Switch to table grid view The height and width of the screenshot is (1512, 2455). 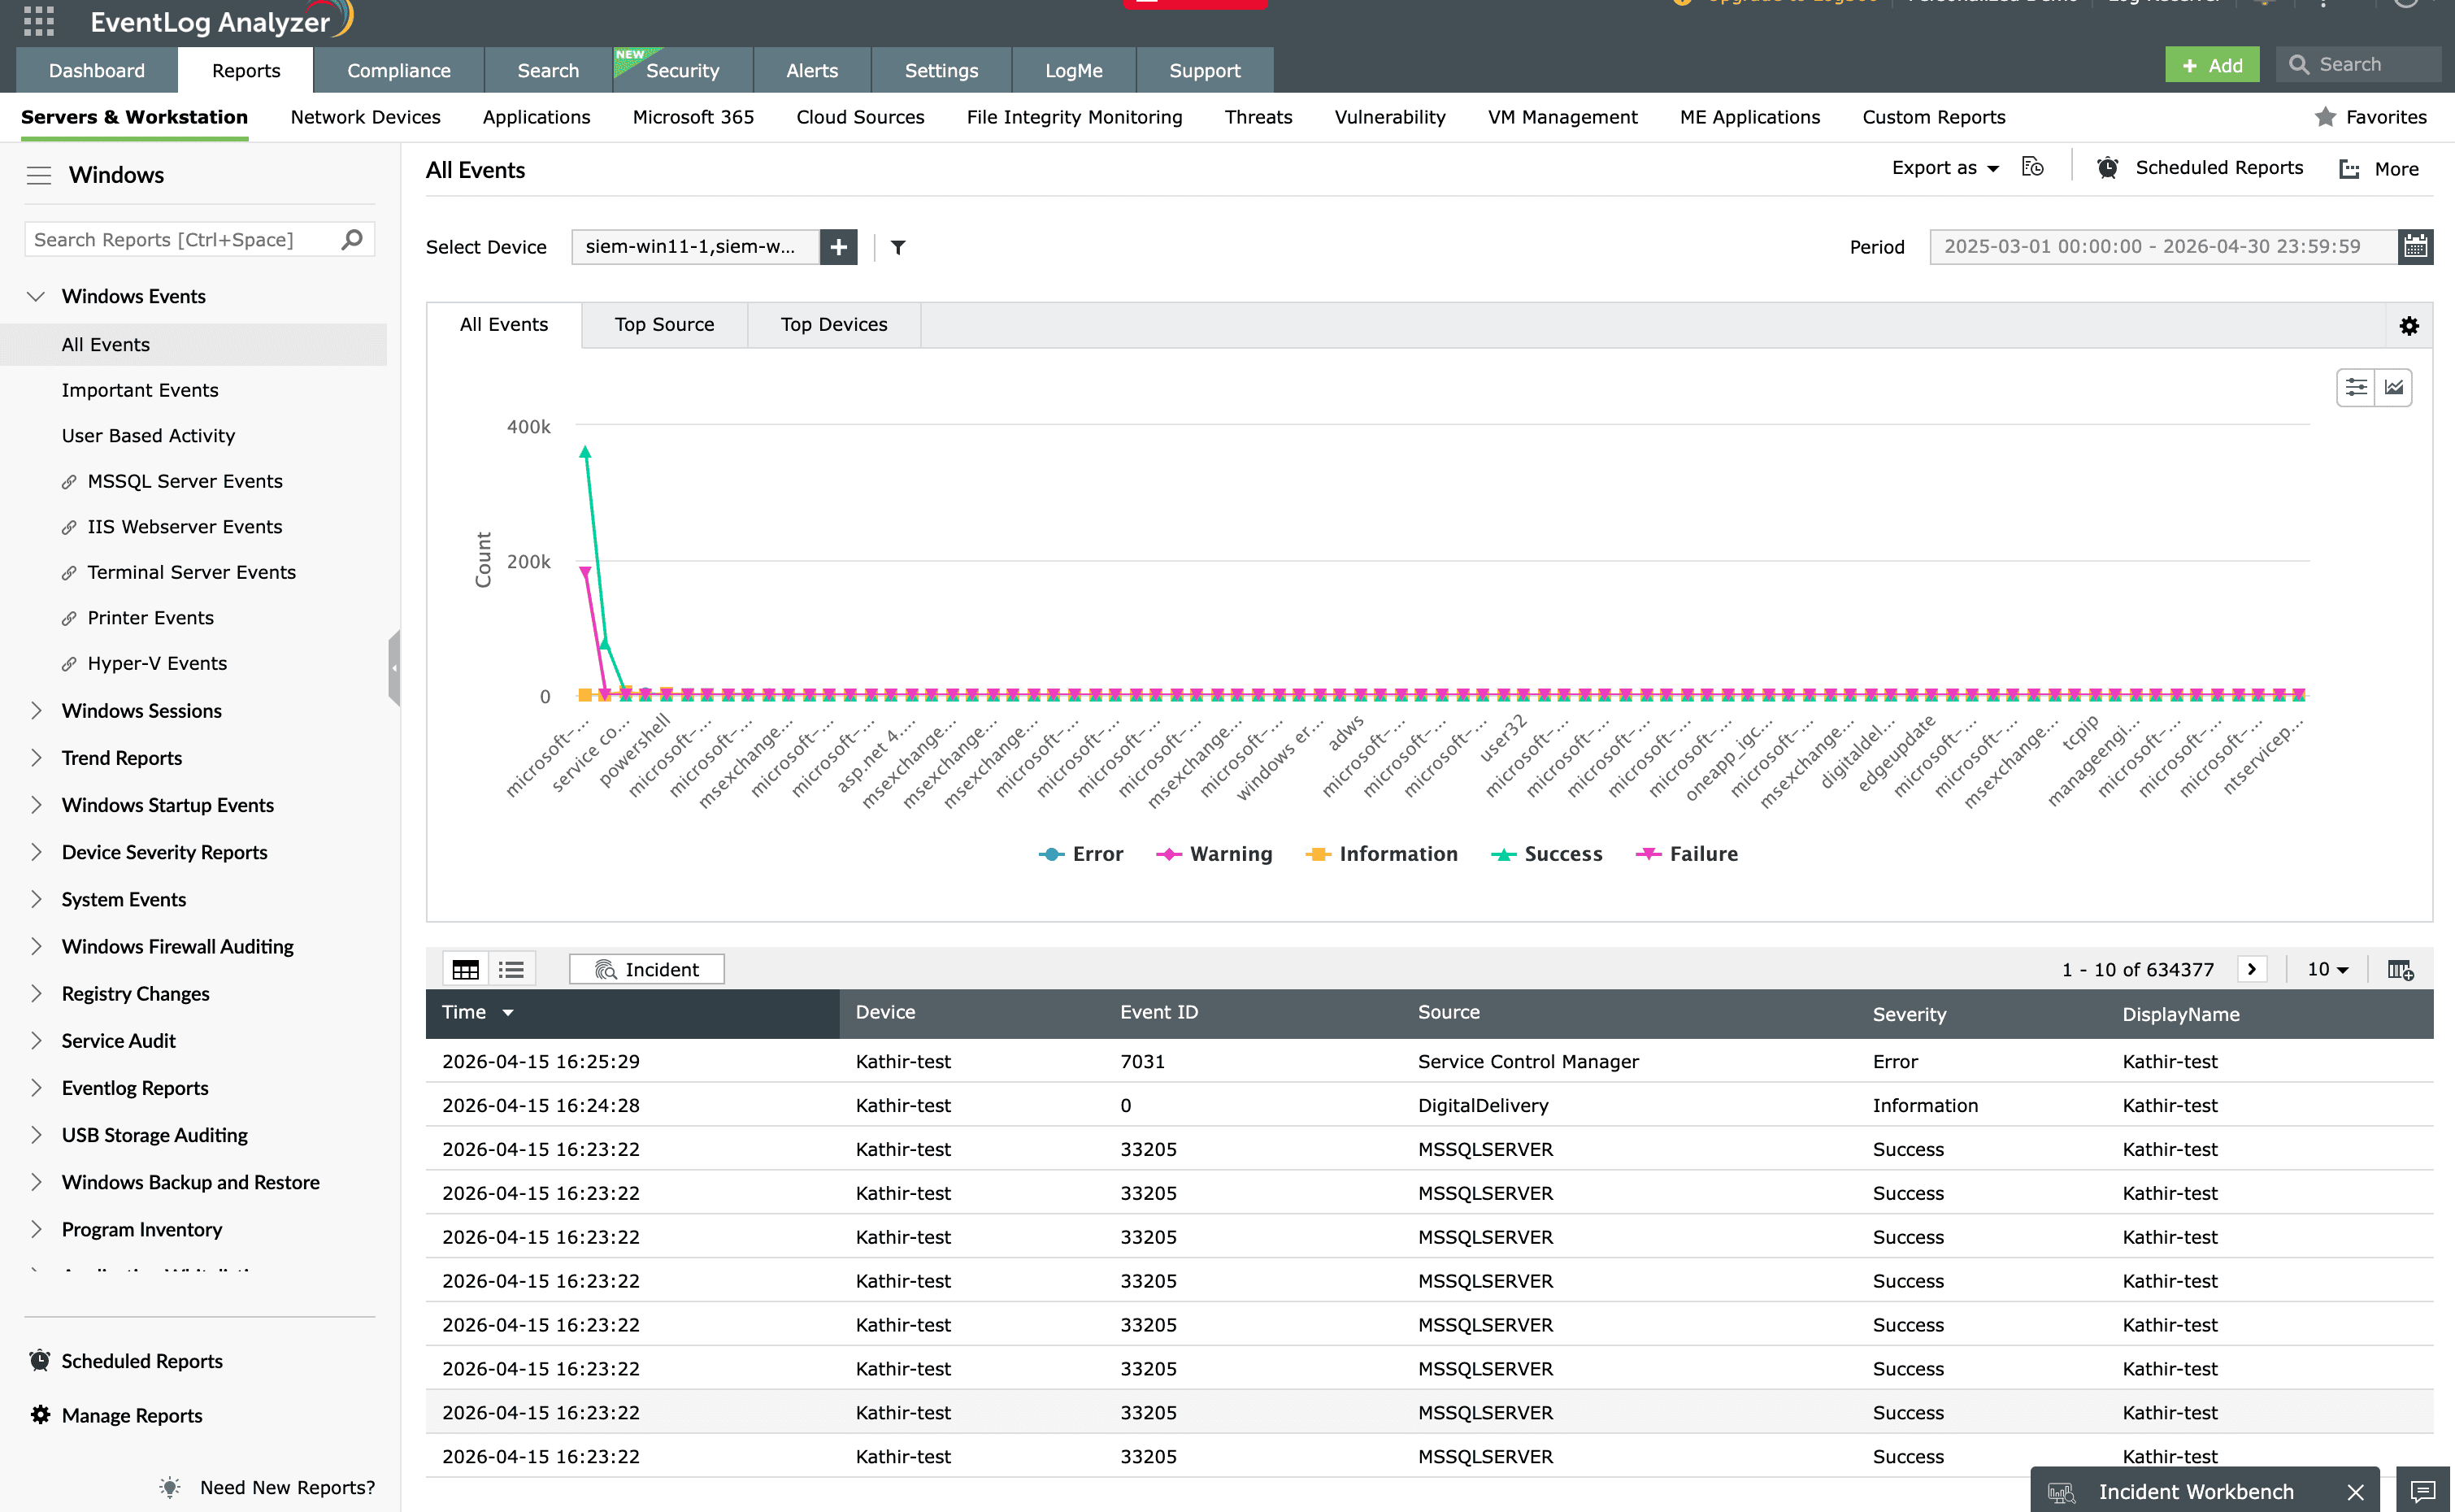tap(466, 969)
